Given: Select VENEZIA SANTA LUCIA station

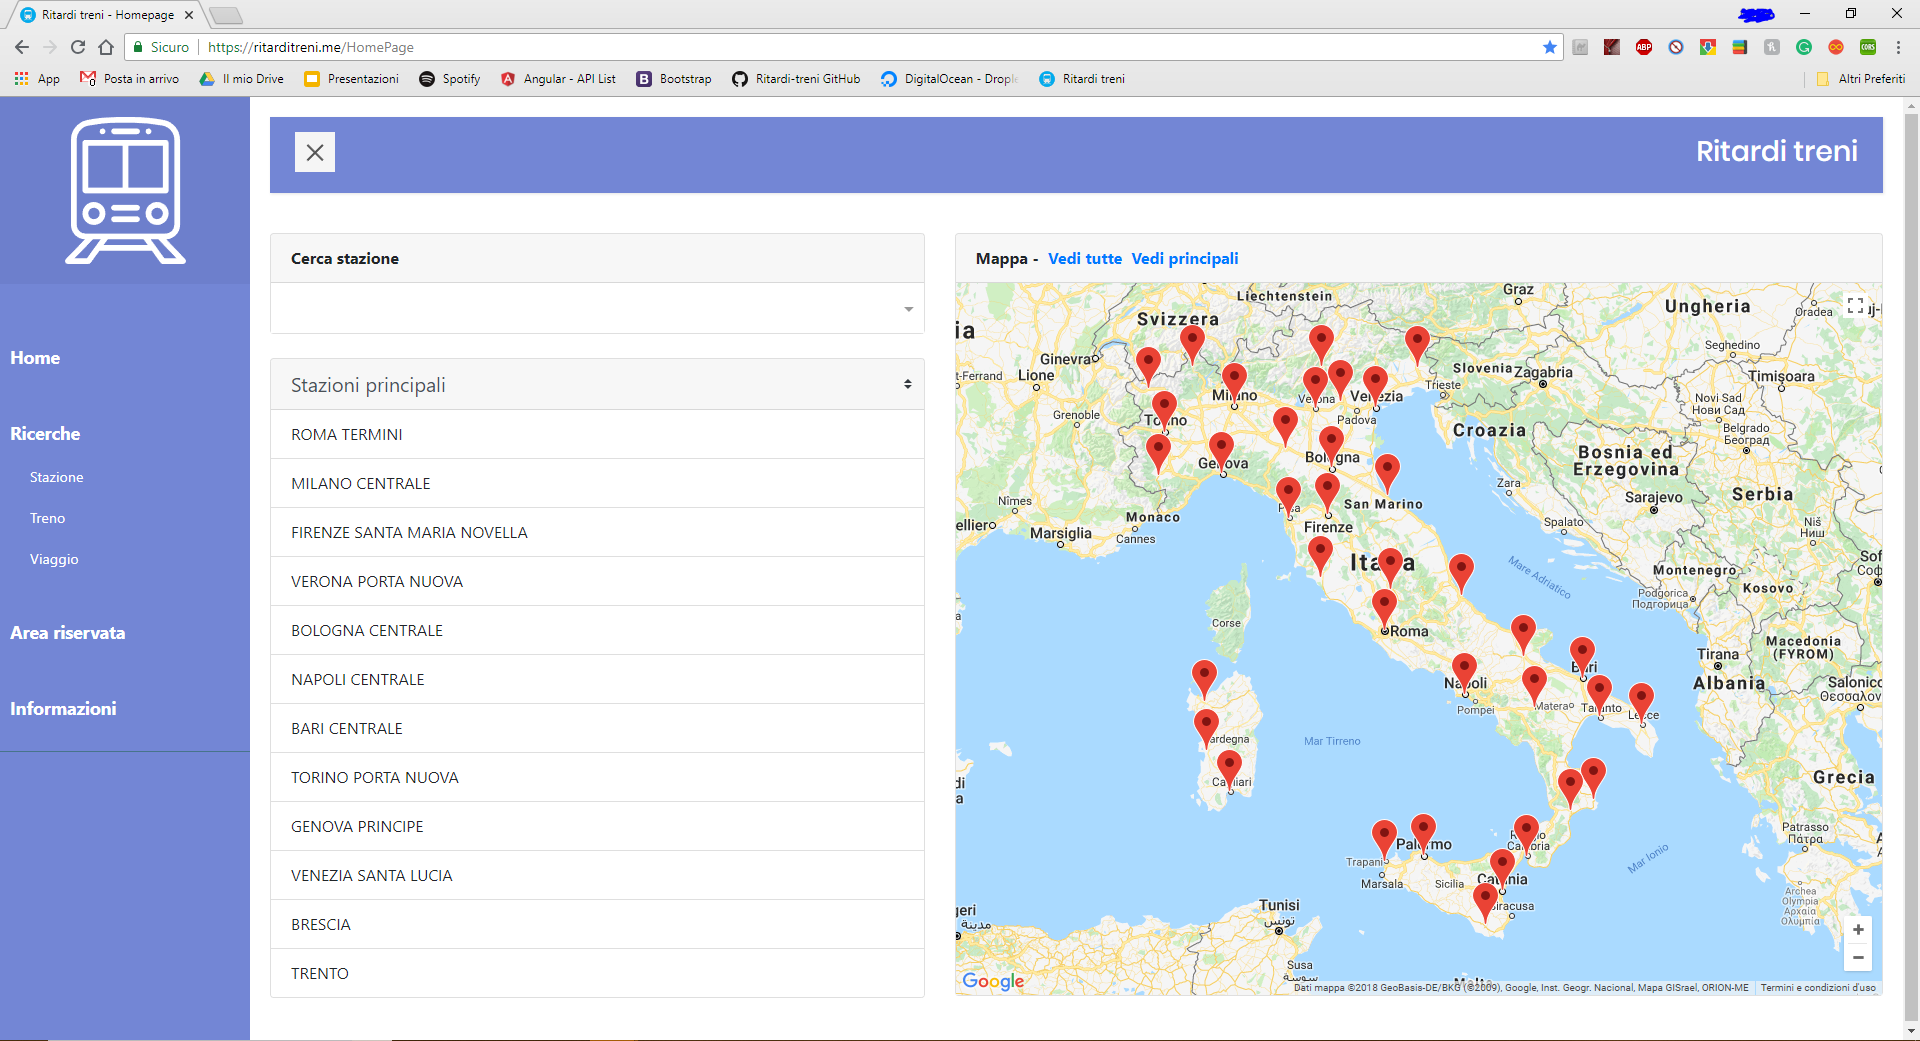Looking at the screenshot, I should 597,876.
